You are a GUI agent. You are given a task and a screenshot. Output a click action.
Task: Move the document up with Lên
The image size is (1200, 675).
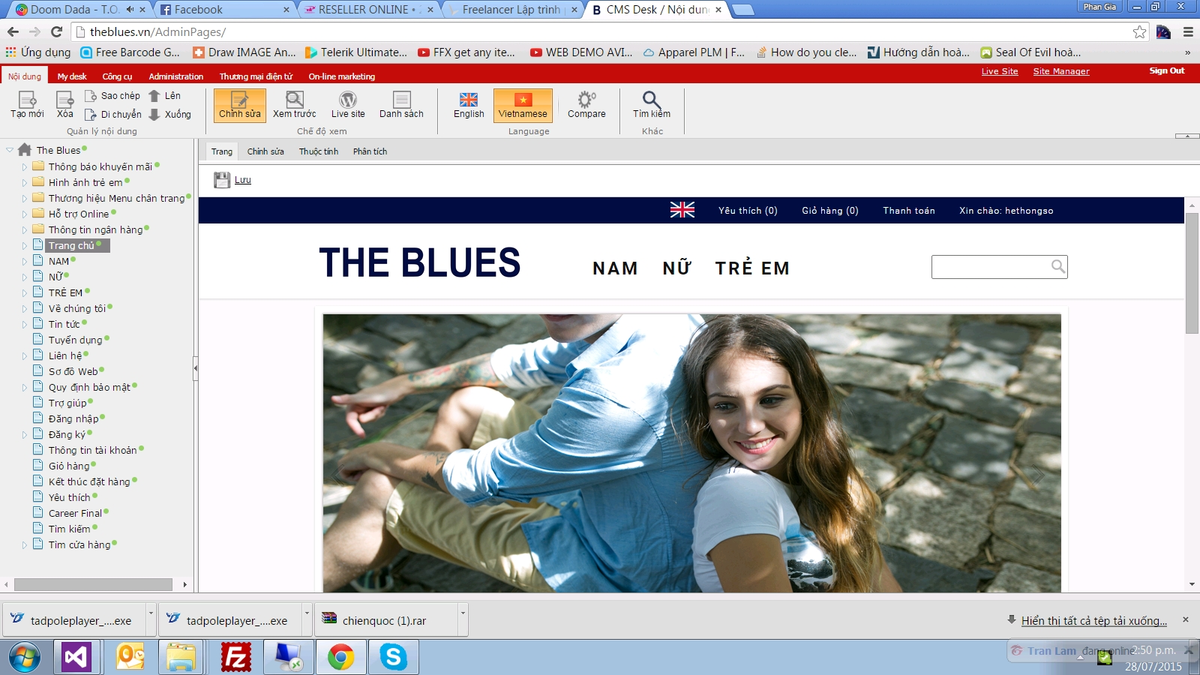click(x=165, y=96)
